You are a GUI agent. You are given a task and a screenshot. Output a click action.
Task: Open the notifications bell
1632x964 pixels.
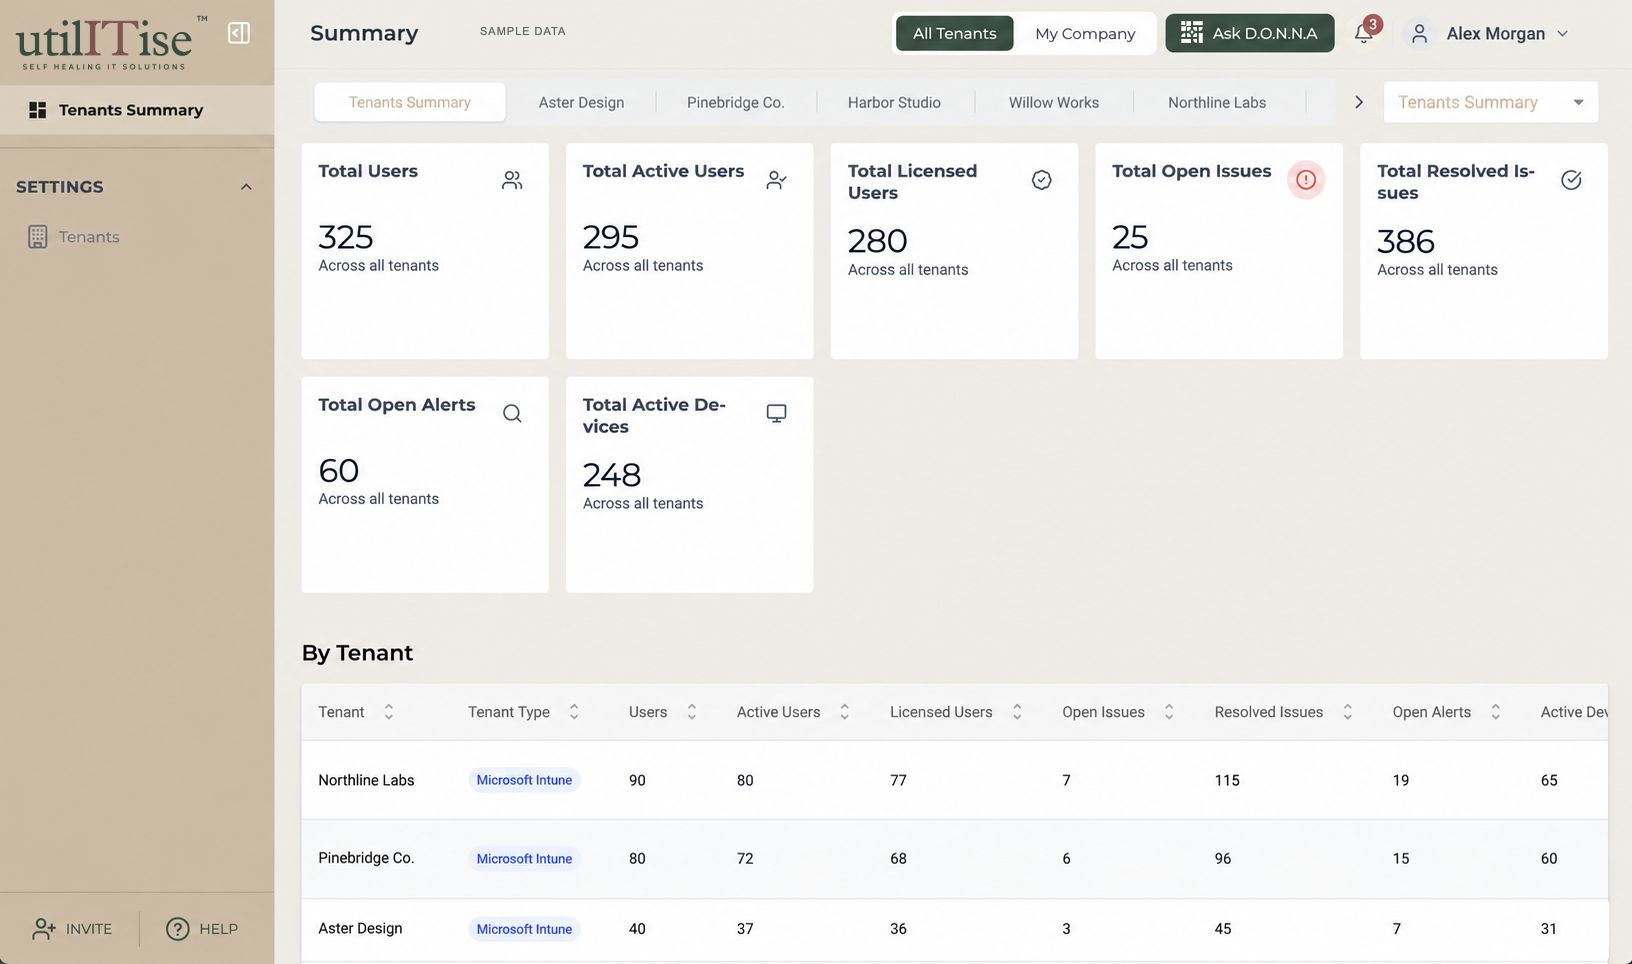pyautogui.click(x=1363, y=33)
